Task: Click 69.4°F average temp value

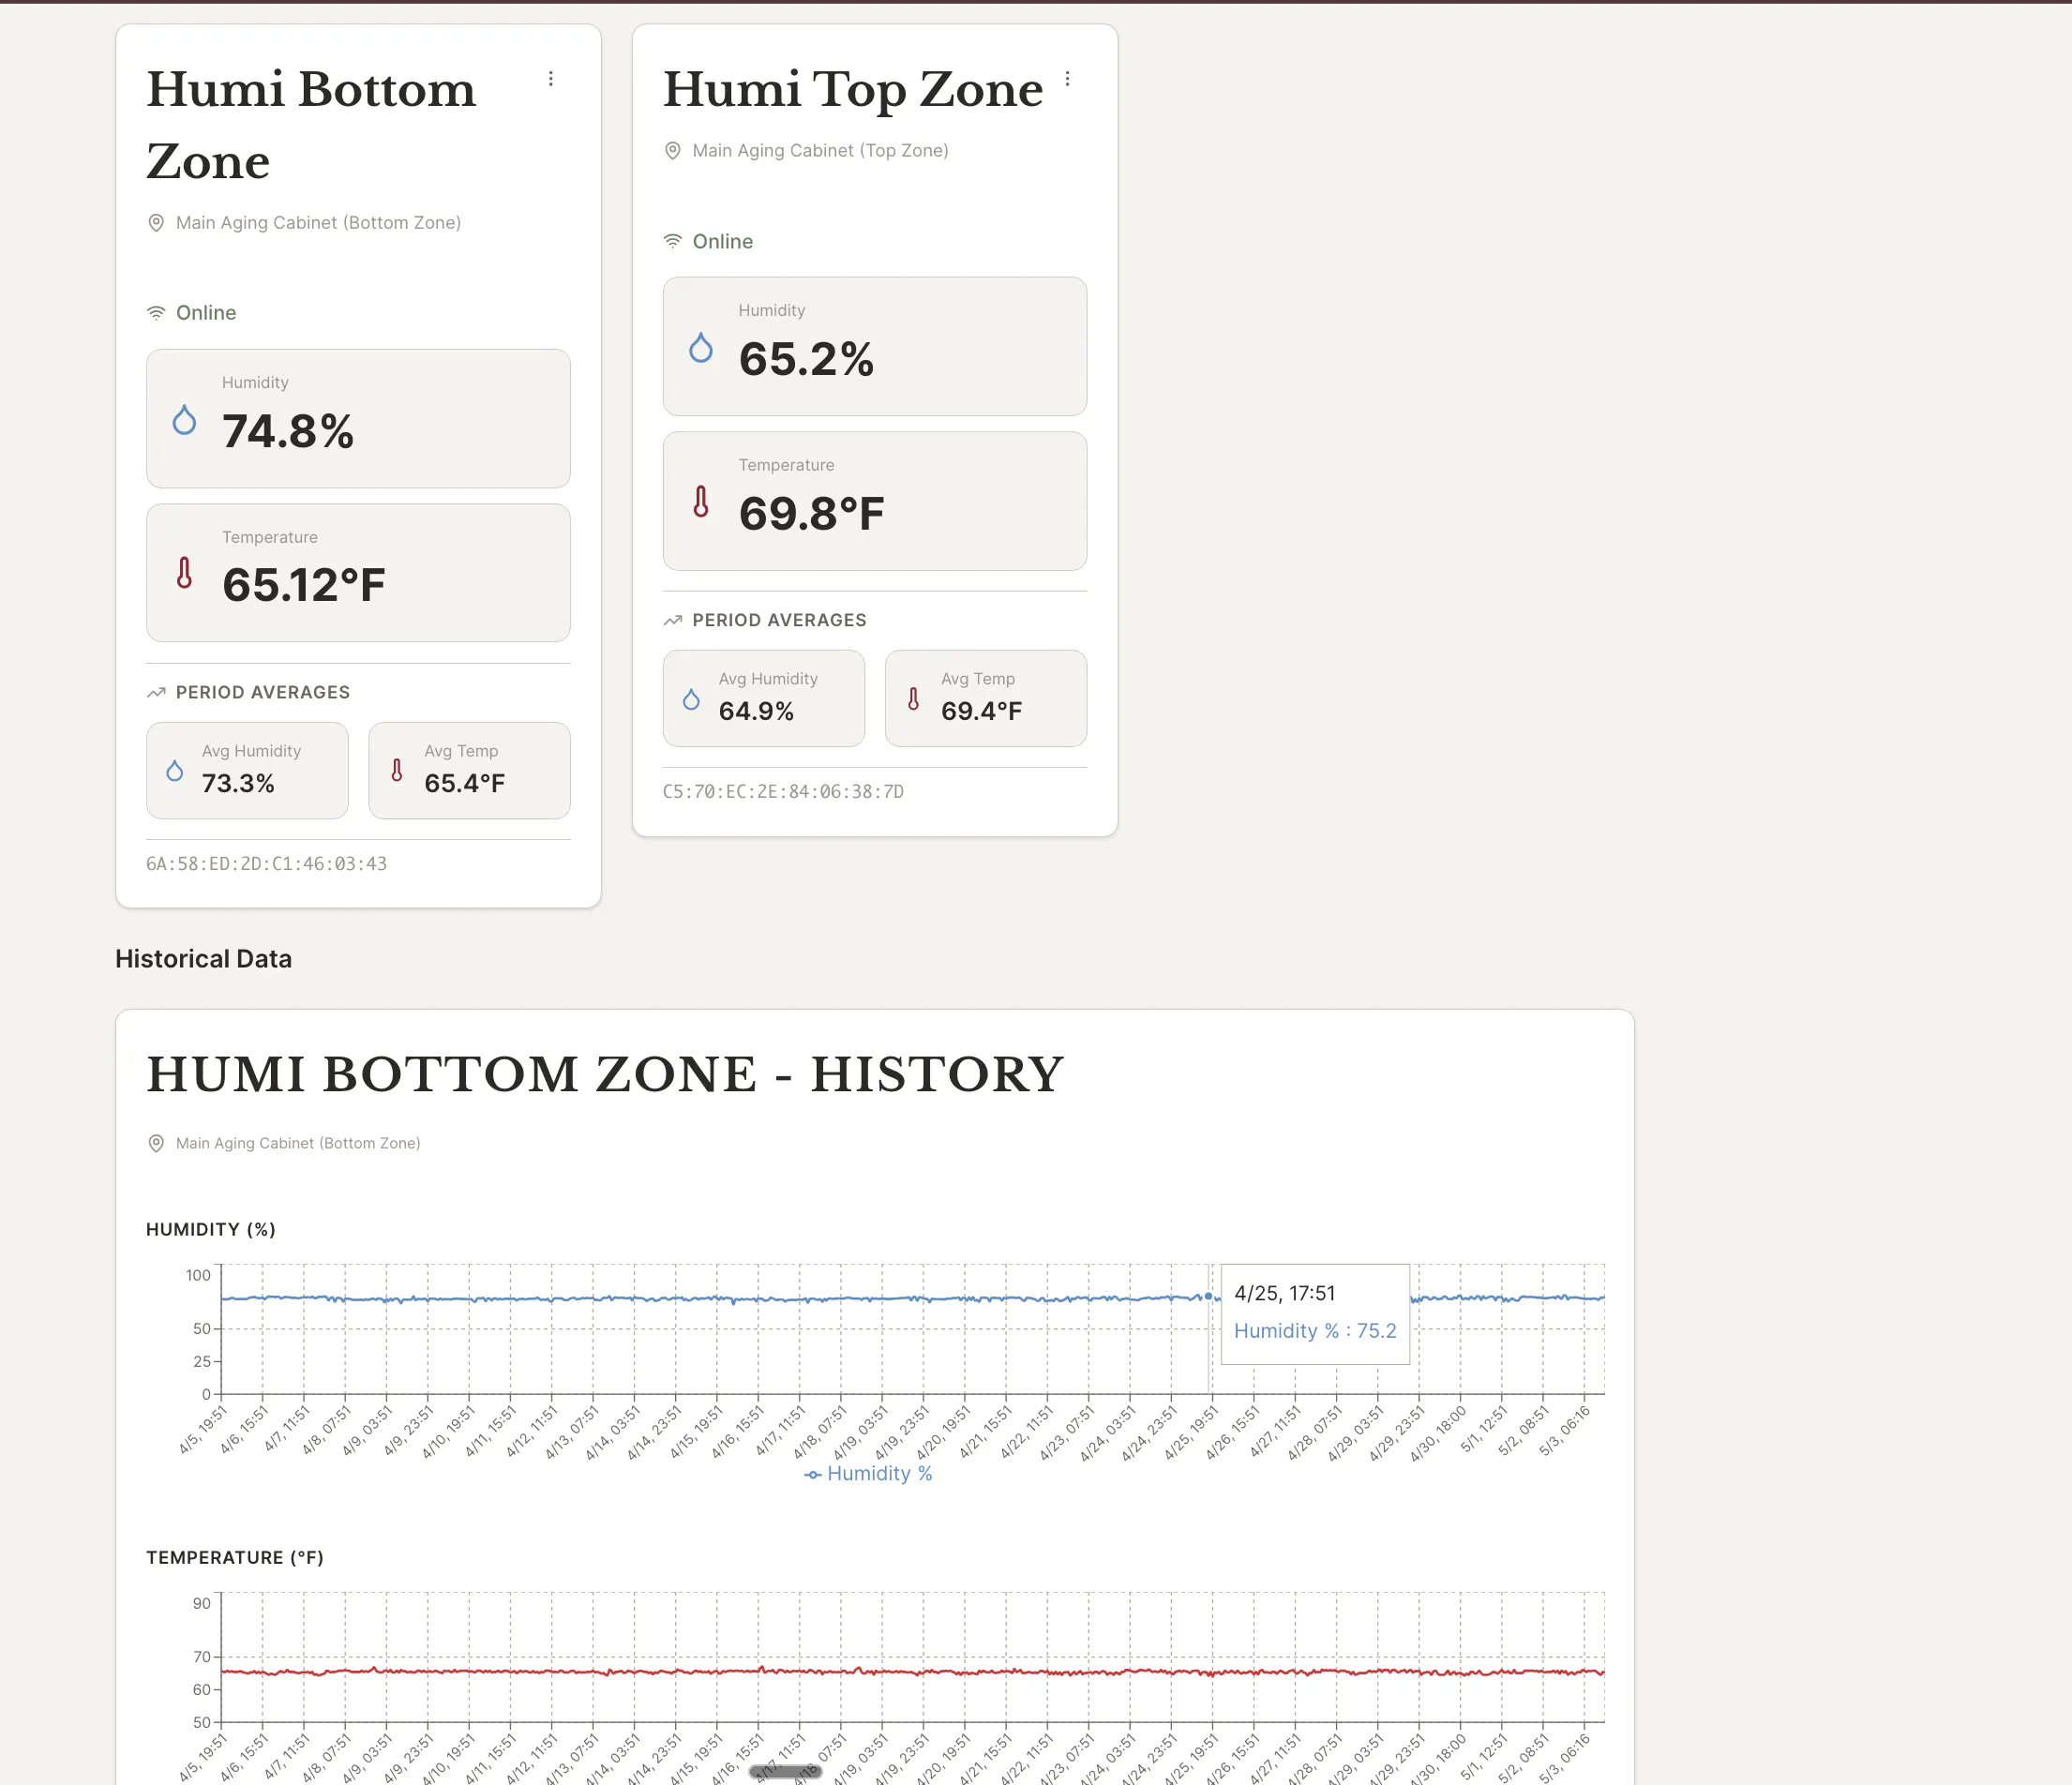Action: (982, 711)
